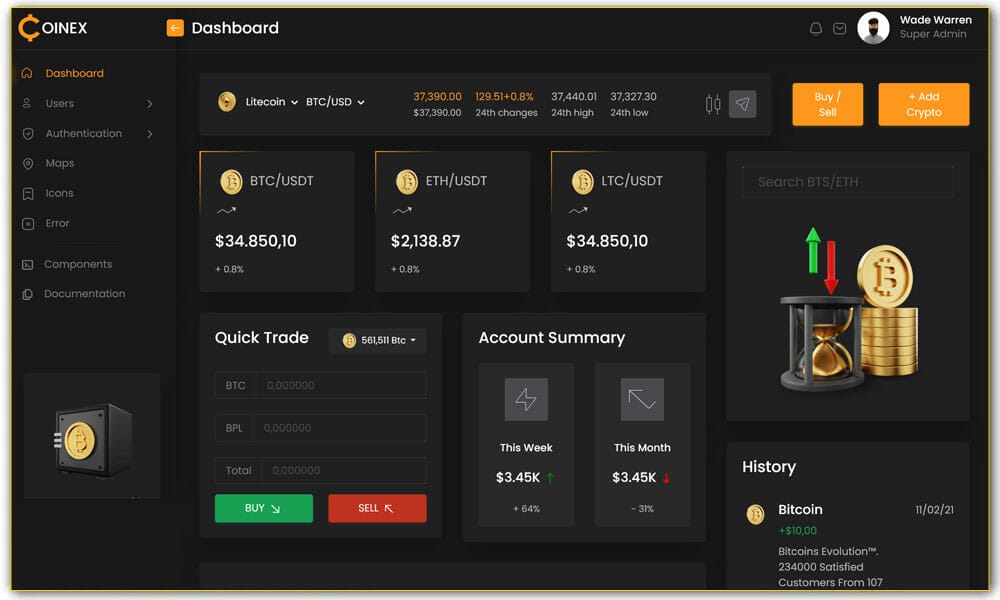Open the messages envelope icon
The width and height of the screenshot is (1000, 600).
coord(841,29)
